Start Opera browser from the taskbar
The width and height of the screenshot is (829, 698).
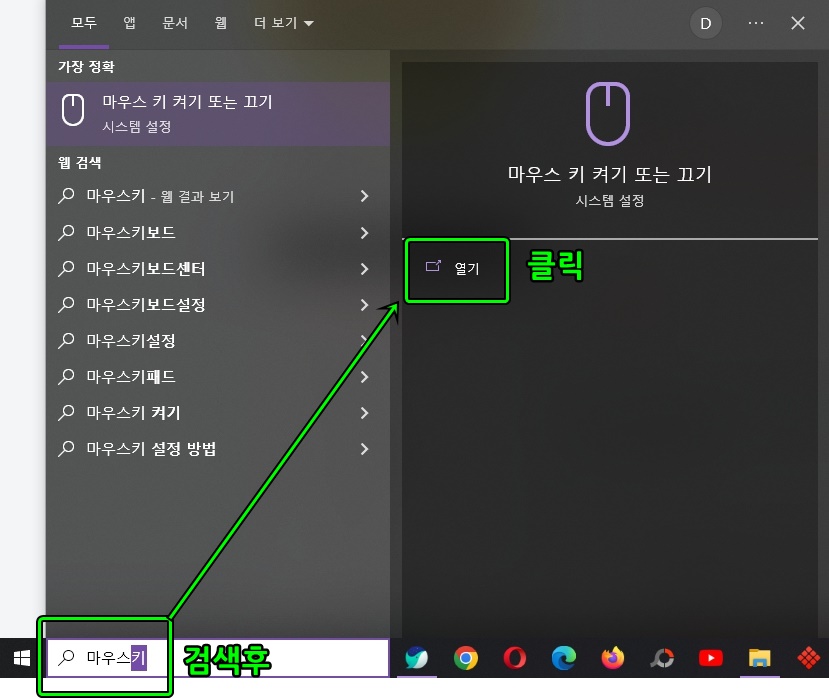pyautogui.click(x=514, y=658)
